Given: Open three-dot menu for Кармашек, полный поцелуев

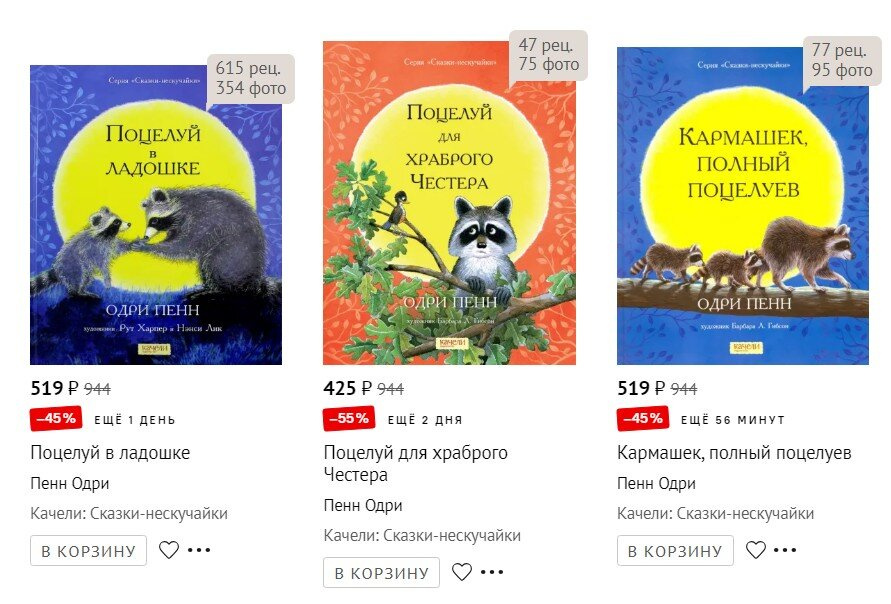Looking at the screenshot, I should click(x=785, y=550).
